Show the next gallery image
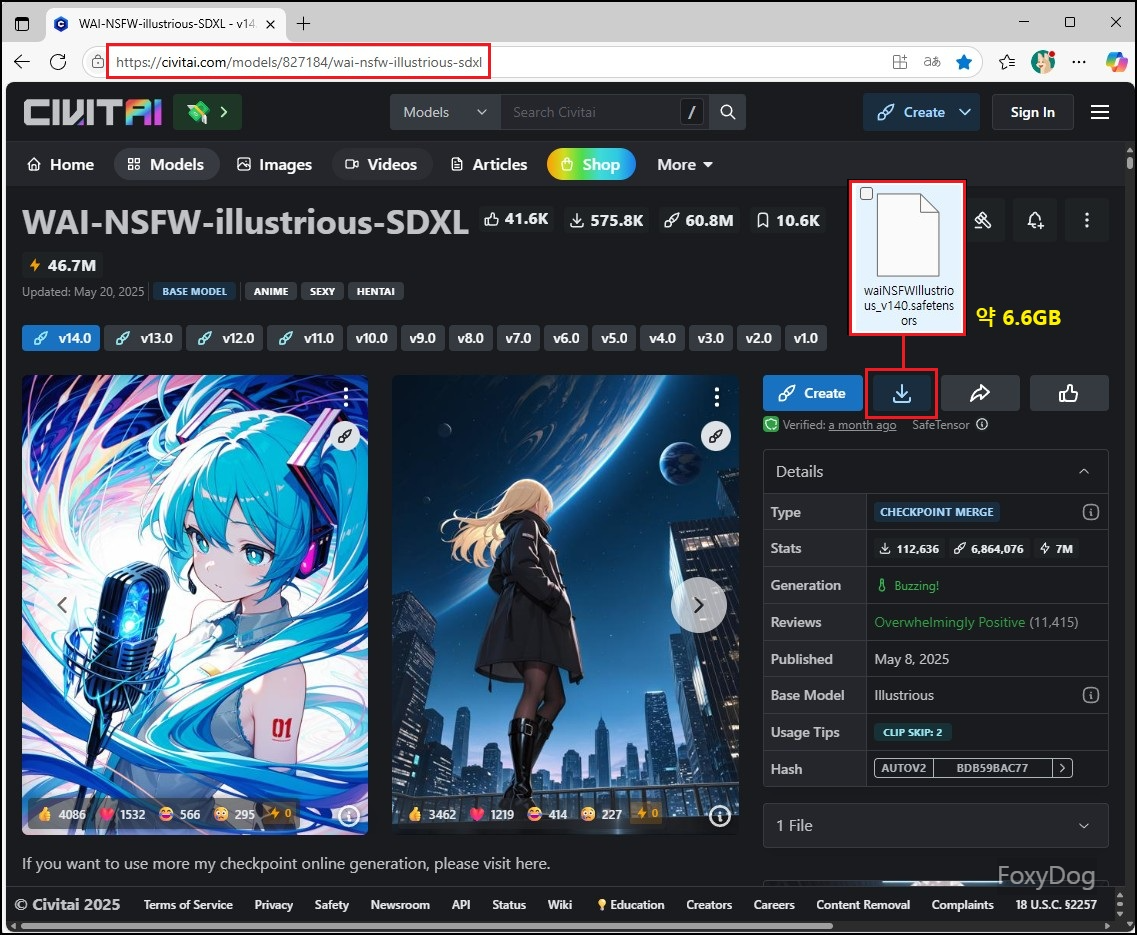 pos(698,604)
